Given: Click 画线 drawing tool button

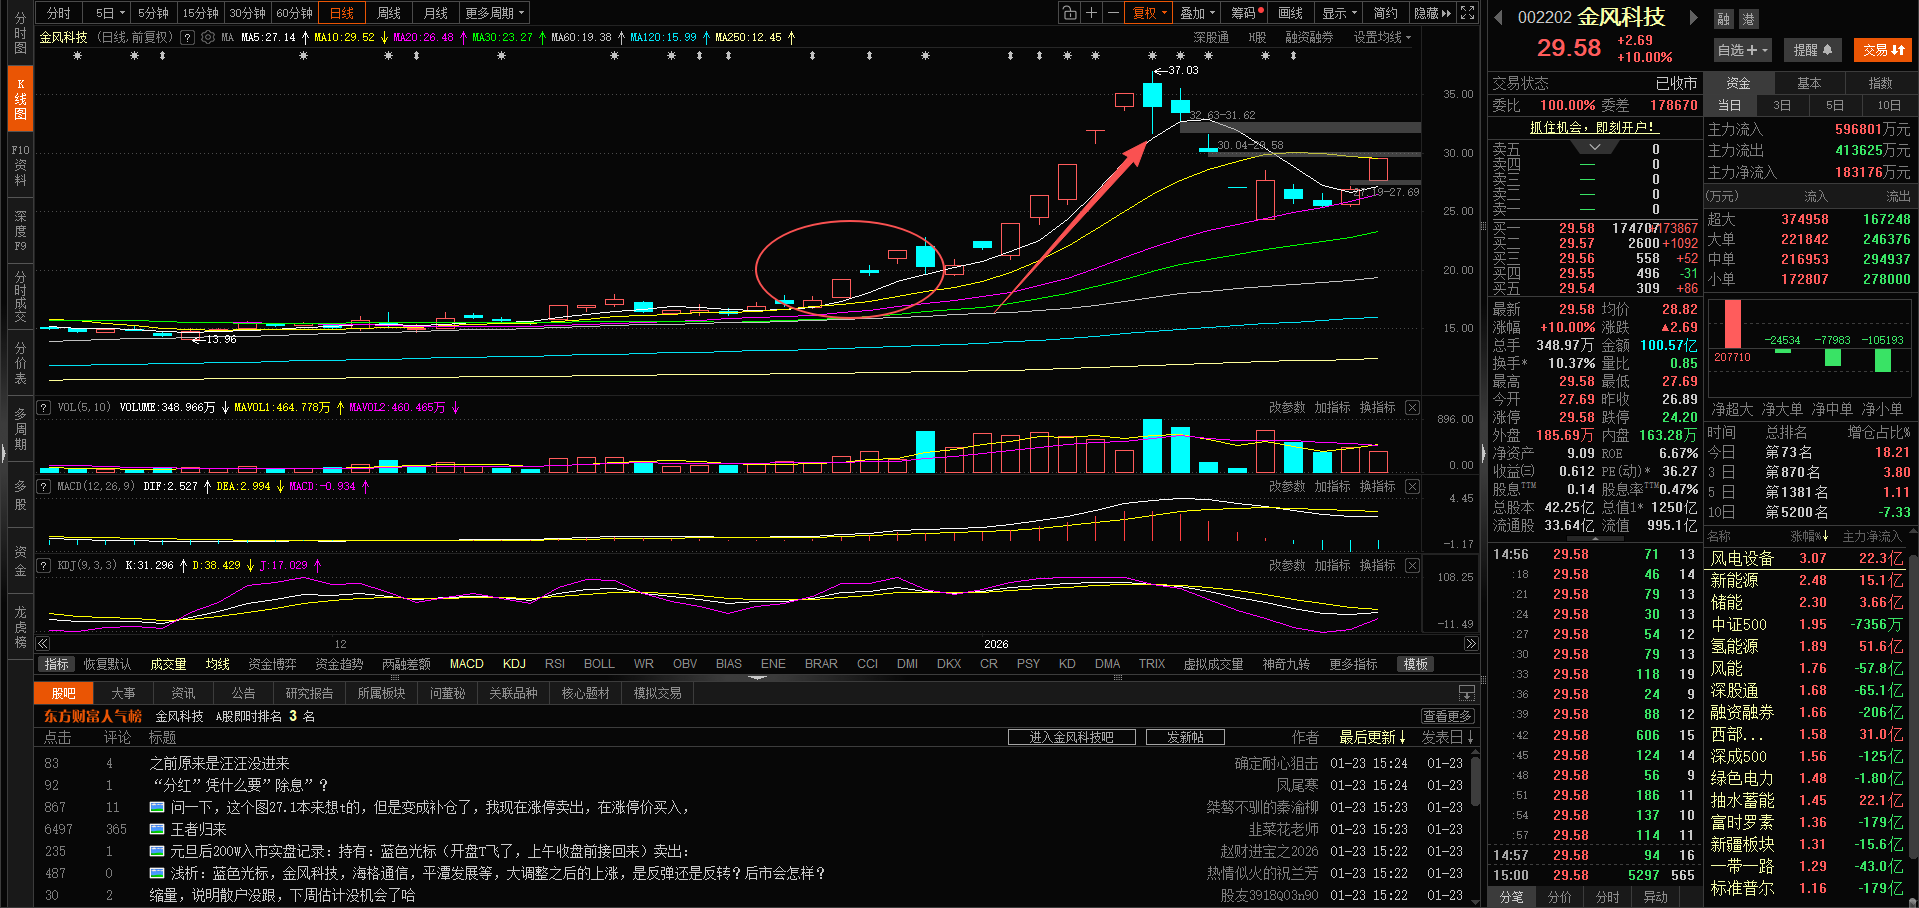Looking at the screenshot, I should click(x=1291, y=13).
